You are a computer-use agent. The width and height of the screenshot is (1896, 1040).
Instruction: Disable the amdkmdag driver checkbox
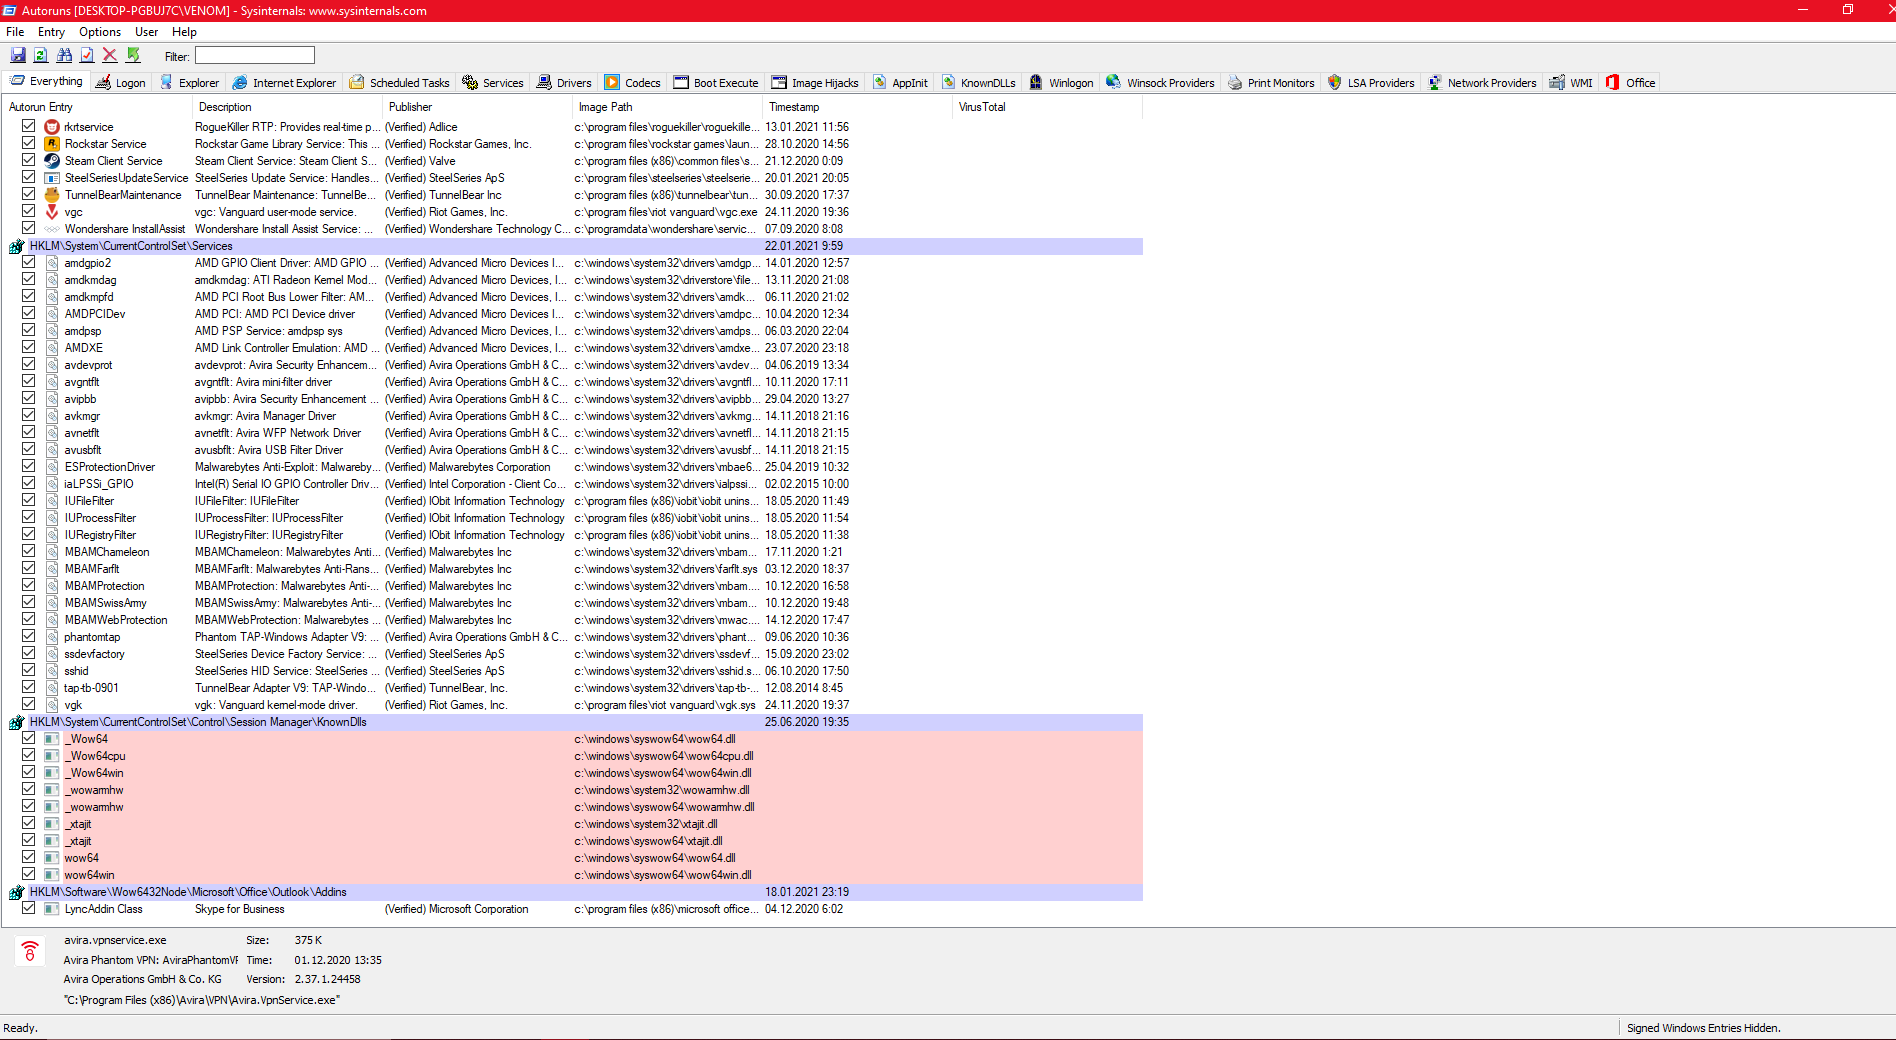[28, 280]
